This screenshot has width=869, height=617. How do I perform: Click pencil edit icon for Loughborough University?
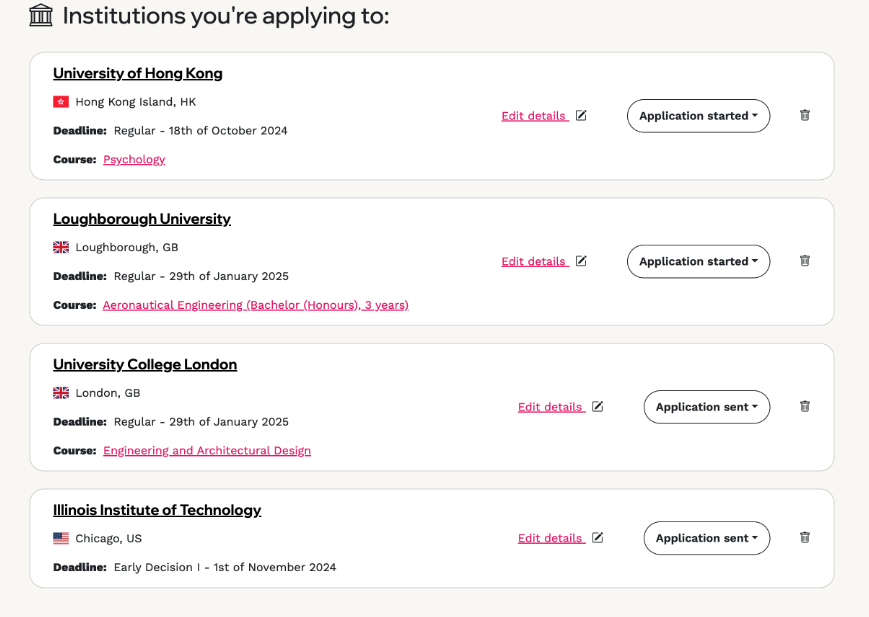pyautogui.click(x=581, y=261)
